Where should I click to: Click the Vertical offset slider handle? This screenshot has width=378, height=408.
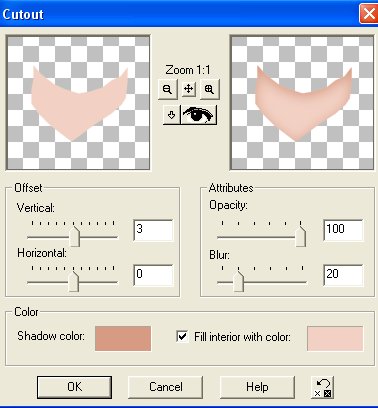click(74, 236)
